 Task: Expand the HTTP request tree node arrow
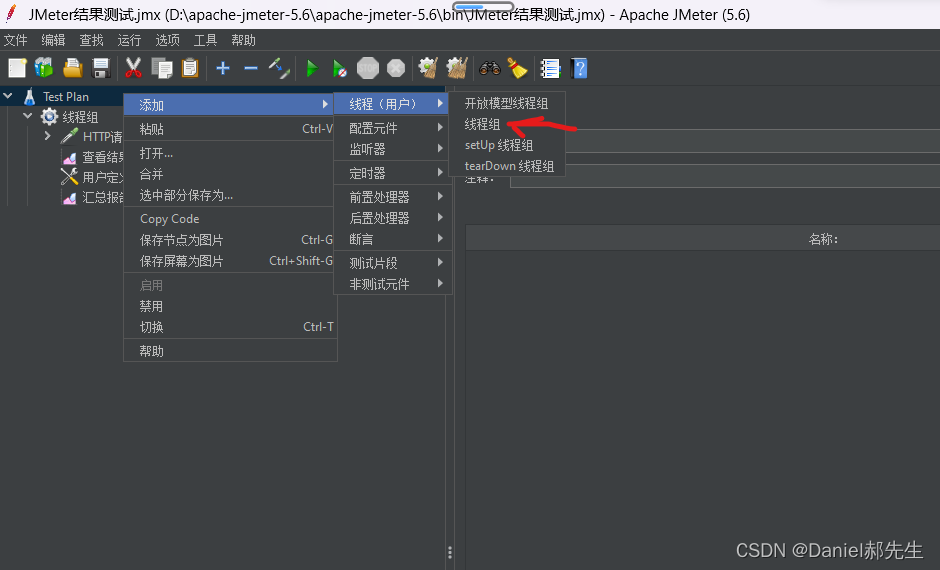click(47, 136)
